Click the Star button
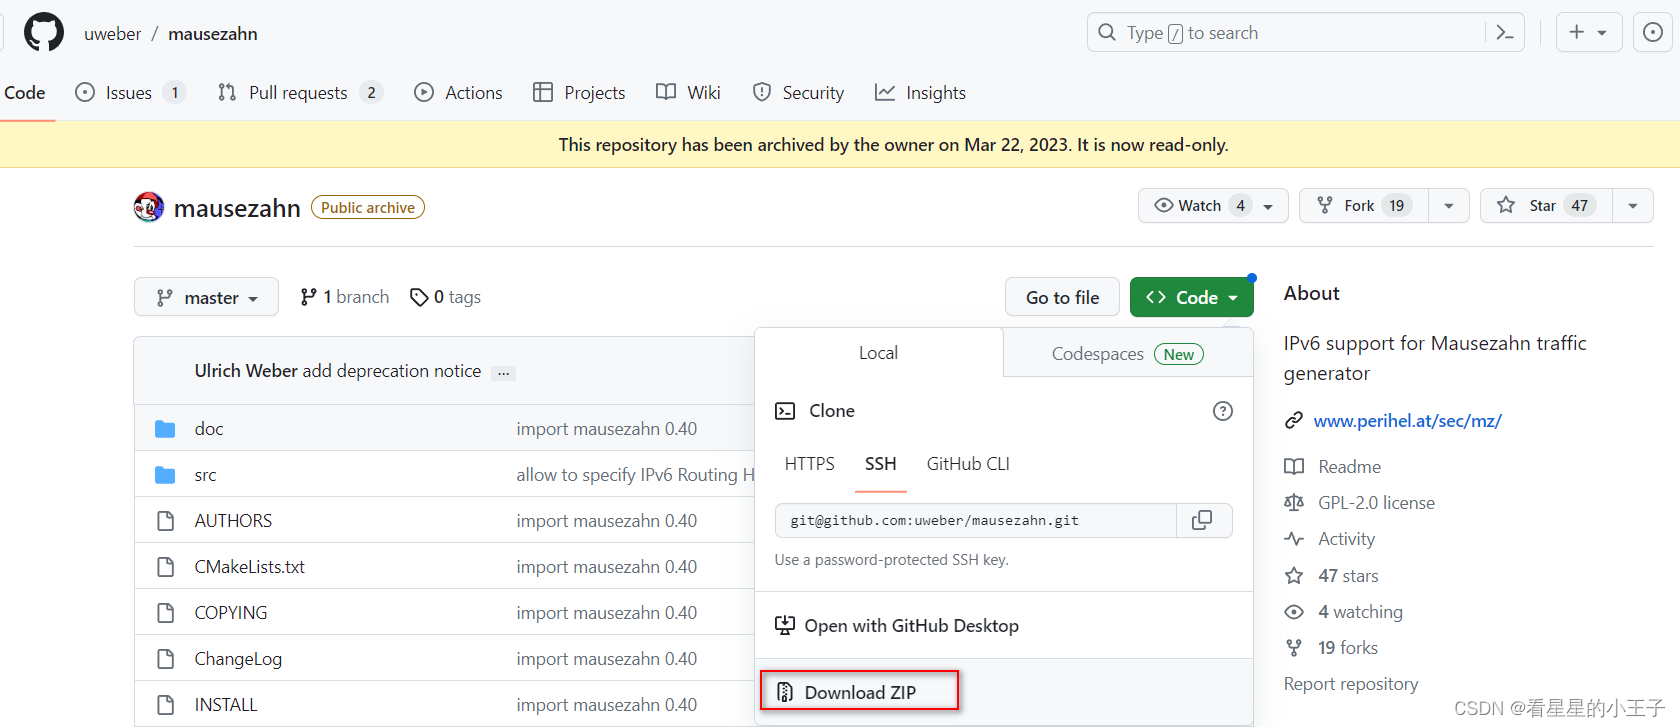1680x727 pixels. click(x=1546, y=206)
